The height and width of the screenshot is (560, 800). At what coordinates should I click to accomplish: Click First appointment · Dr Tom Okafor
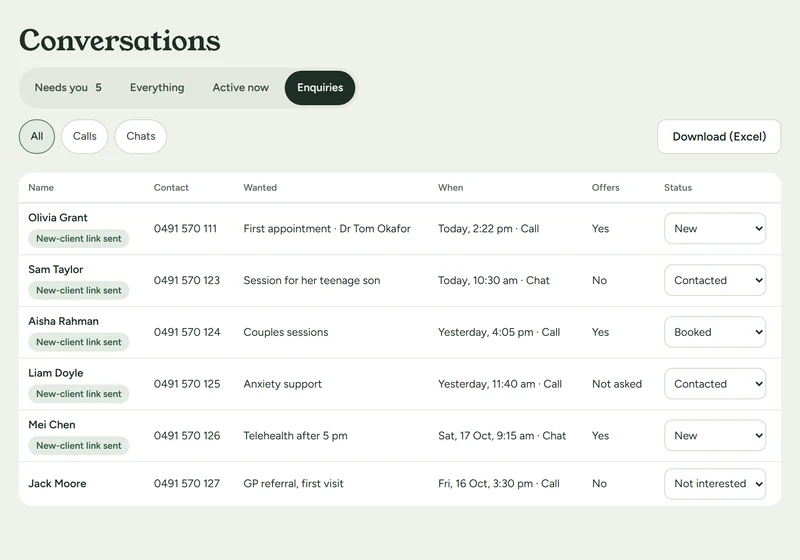pyautogui.click(x=327, y=228)
